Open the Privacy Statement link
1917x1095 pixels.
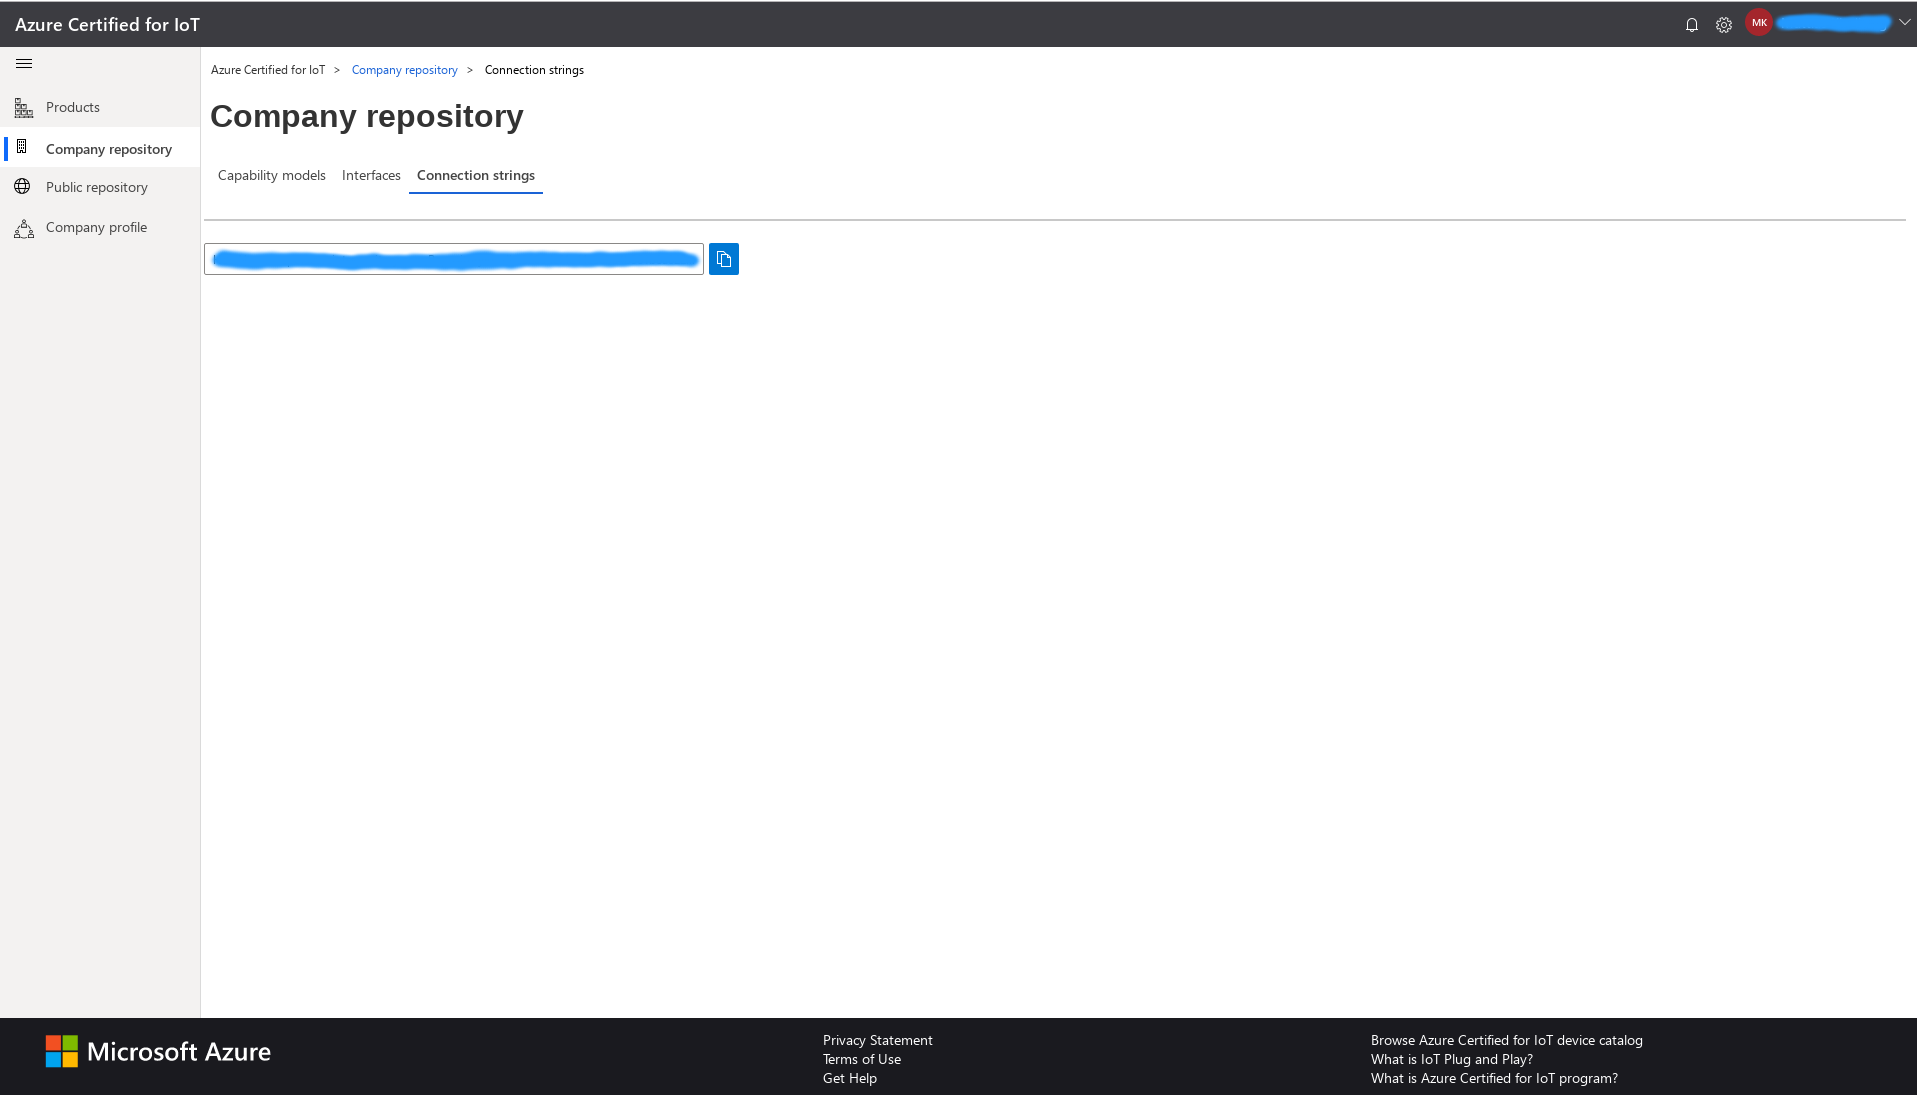click(x=878, y=1040)
